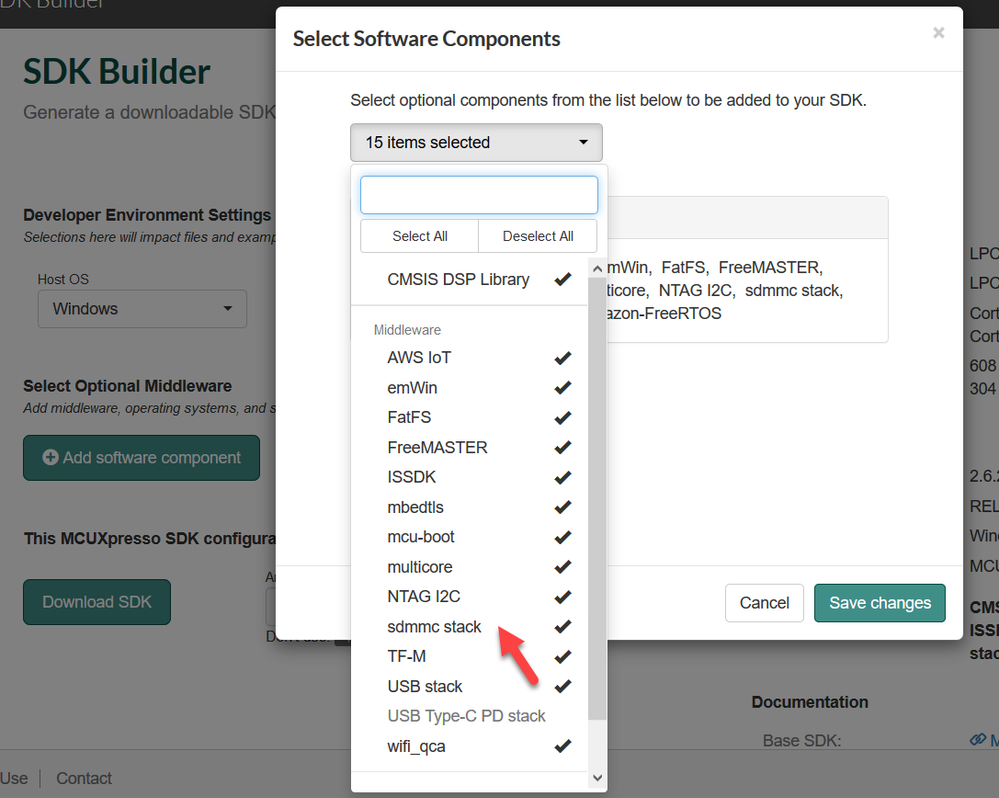999x798 pixels.
Task: Click the checkmark beside wifi_qca
Action: click(x=563, y=746)
